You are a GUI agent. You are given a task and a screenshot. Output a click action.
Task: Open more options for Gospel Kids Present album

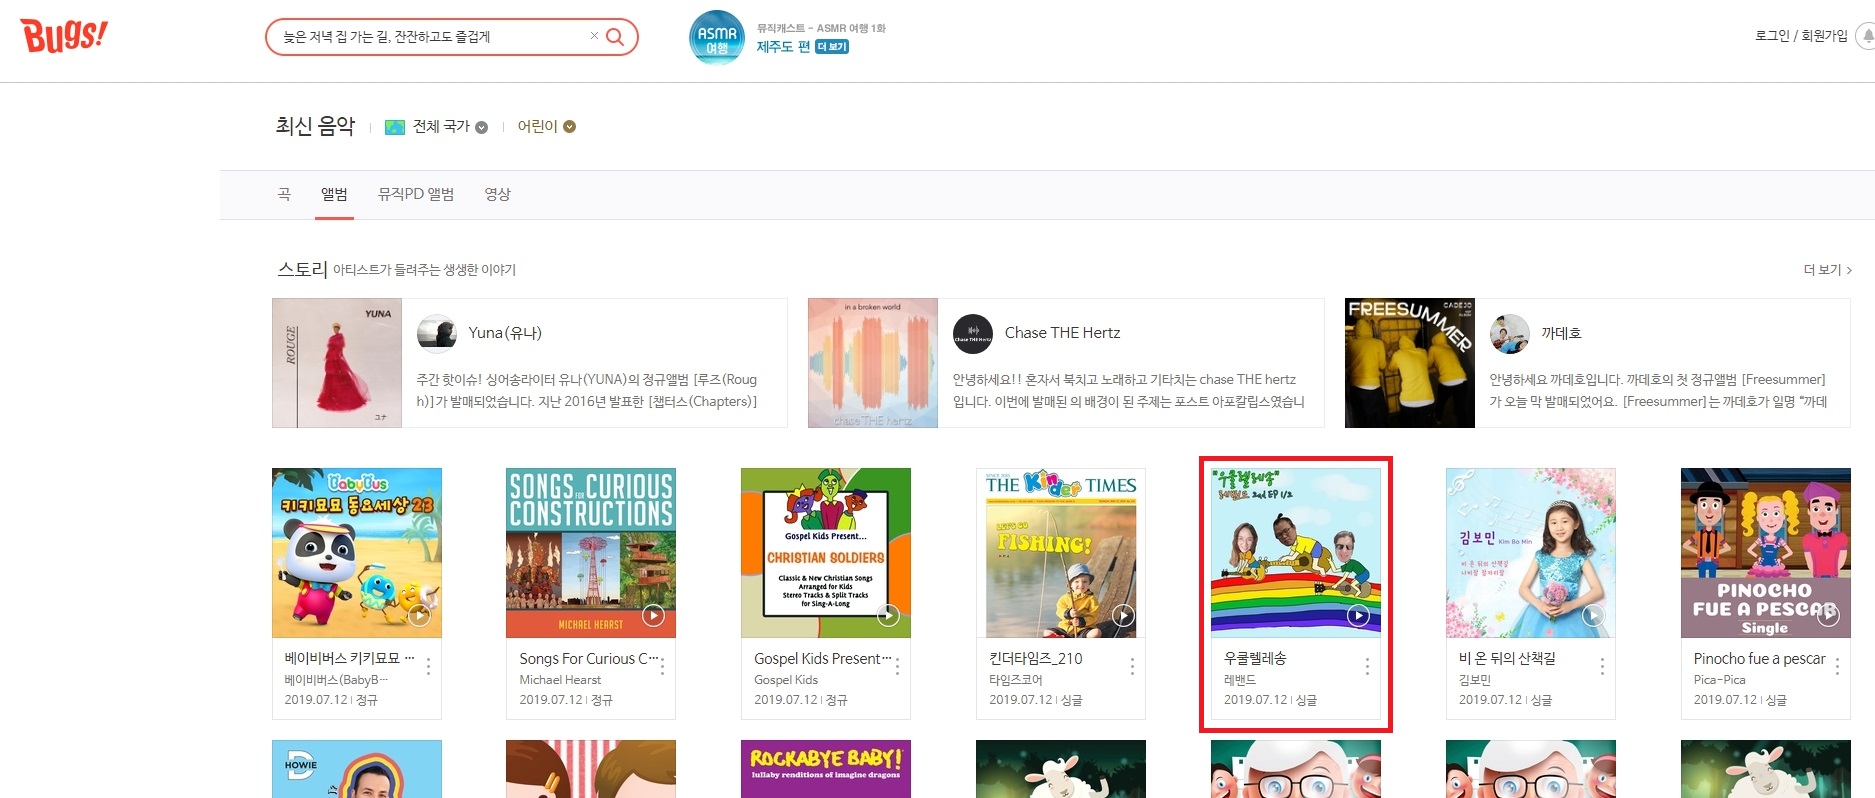click(897, 667)
